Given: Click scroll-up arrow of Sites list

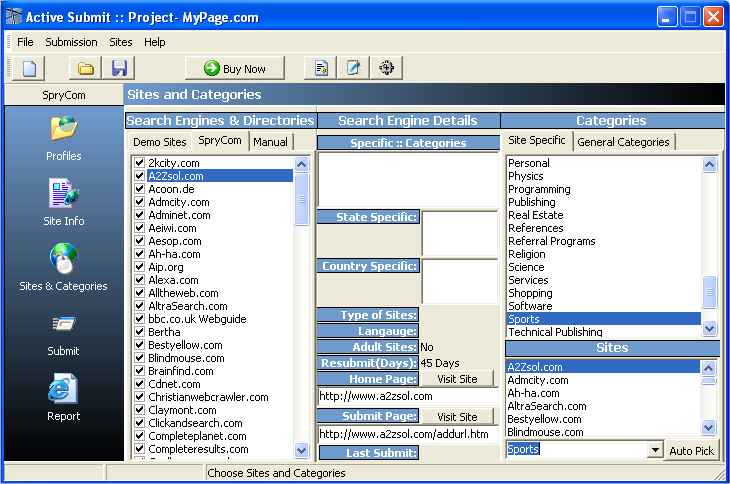Looking at the screenshot, I should [x=708, y=368].
